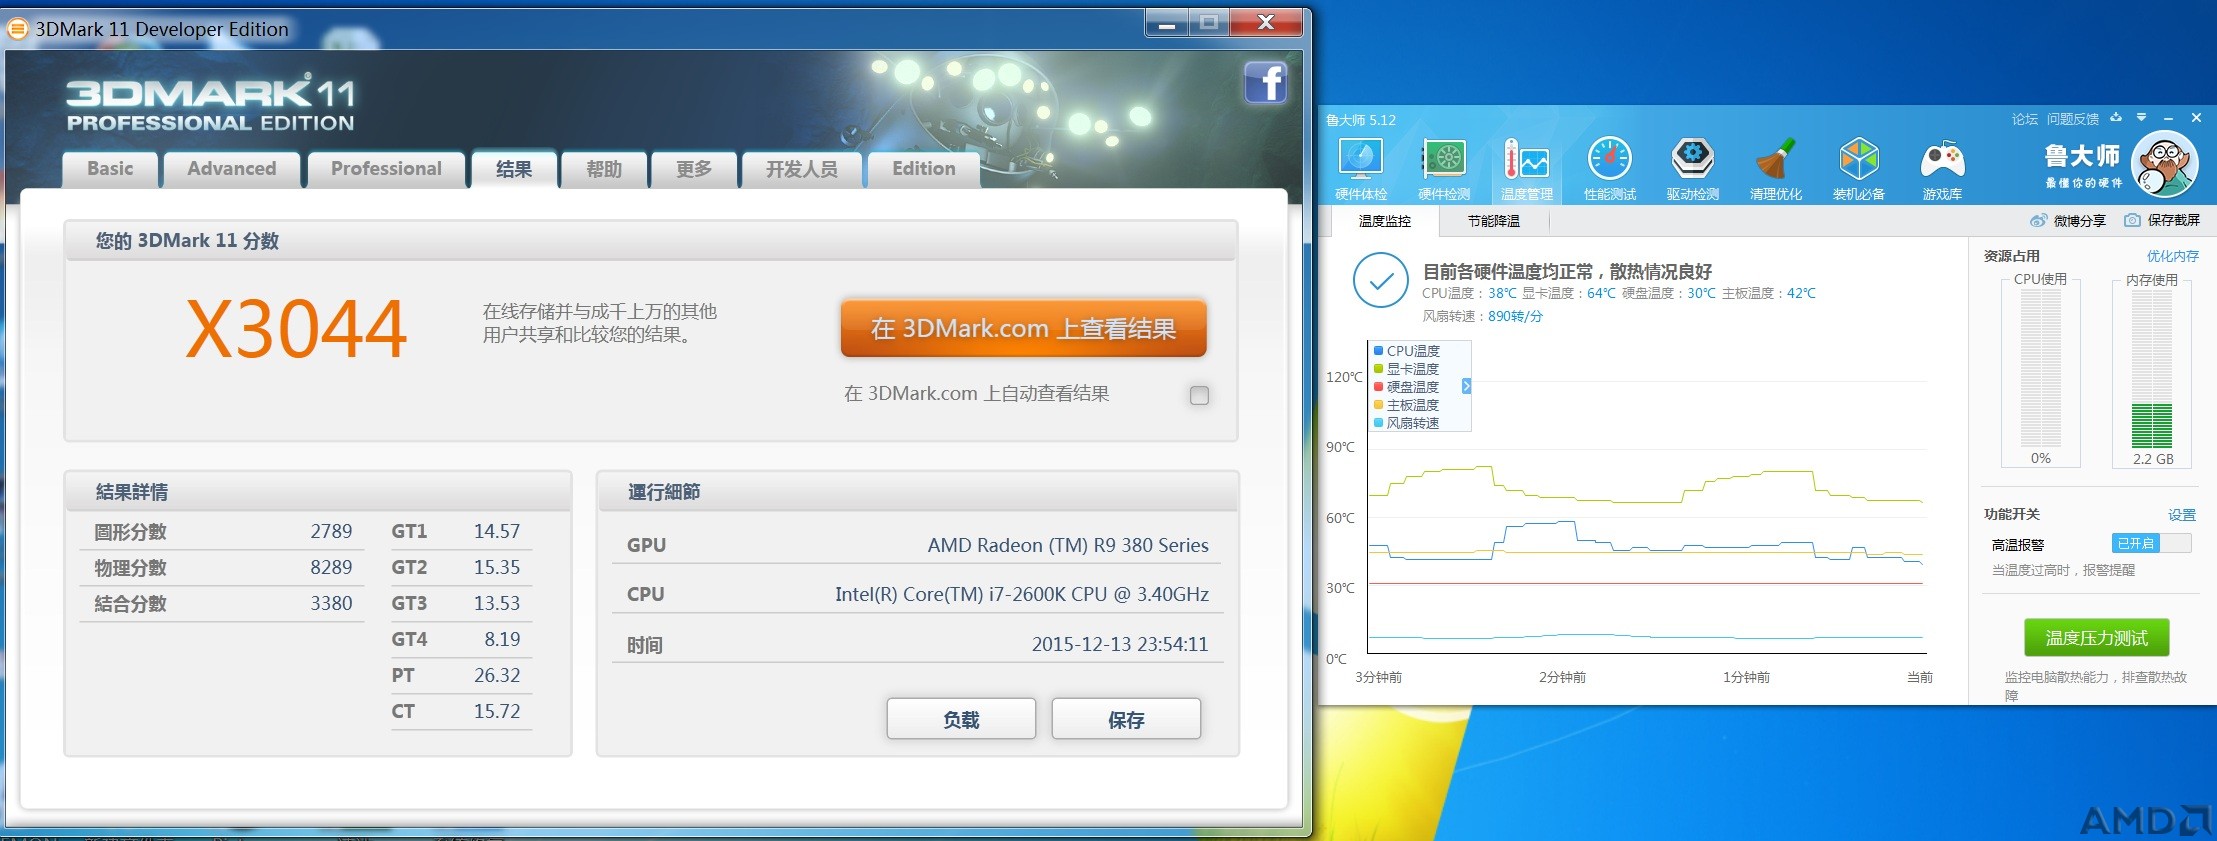
Task: Toggle the 高温报警 已开启 switch
Action: (2151, 543)
